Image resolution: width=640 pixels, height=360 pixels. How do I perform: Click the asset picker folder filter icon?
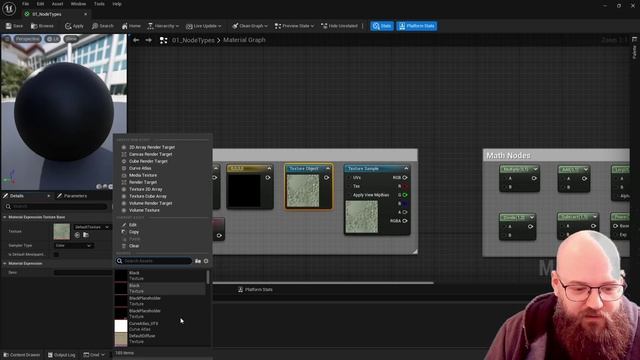click(x=198, y=261)
